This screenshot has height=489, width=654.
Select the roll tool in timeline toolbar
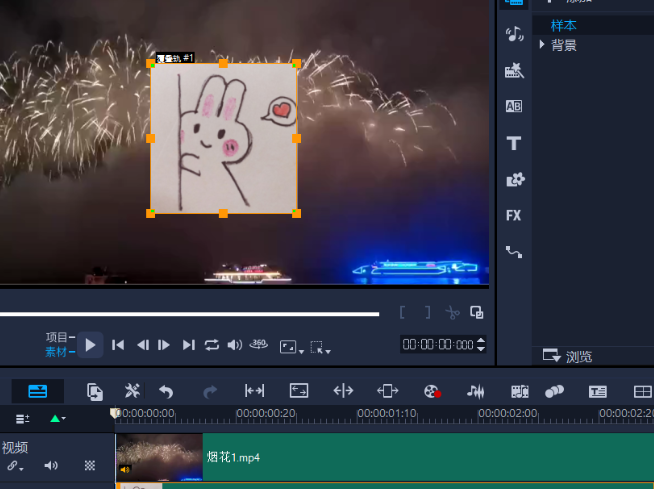pos(343,391)
